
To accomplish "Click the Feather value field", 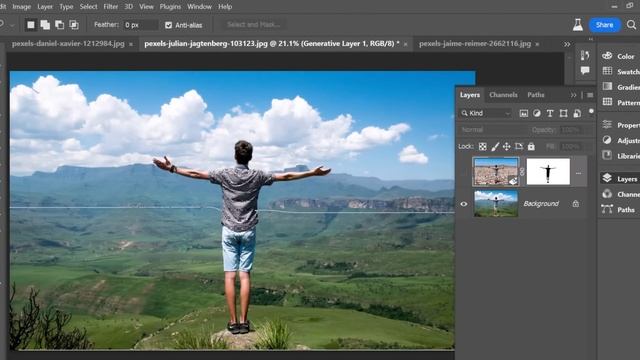I will coord(140,25).
